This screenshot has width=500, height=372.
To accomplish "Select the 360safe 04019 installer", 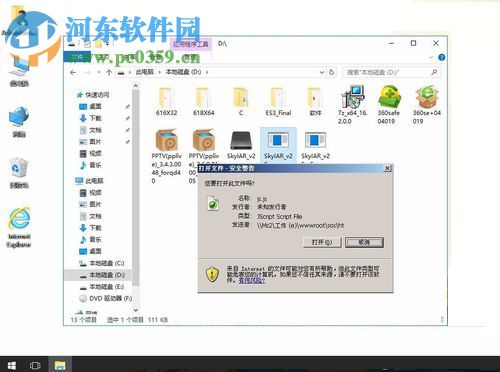I will click(389, 105).
